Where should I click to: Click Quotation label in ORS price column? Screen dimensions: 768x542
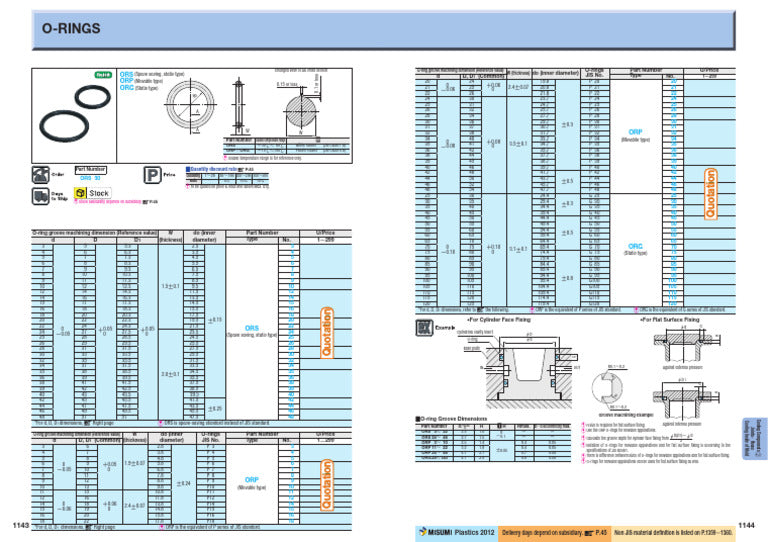click(x=326, y=332)
